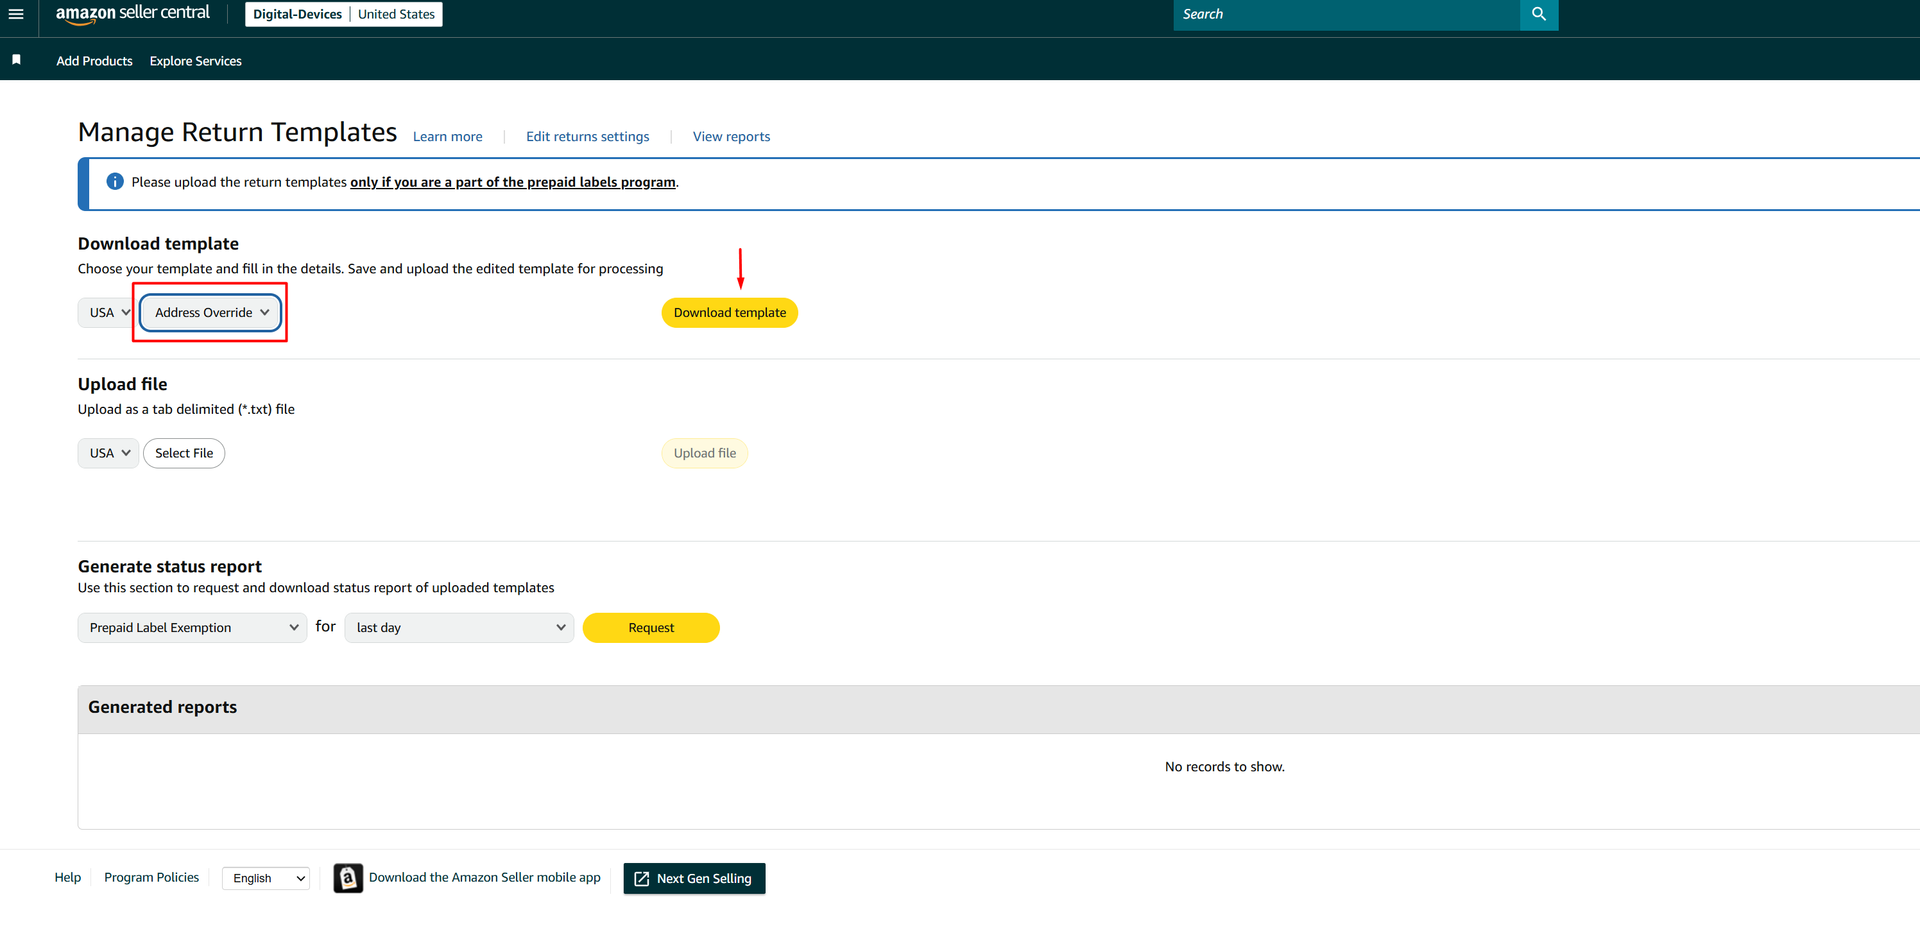Click into the Search input field
Image resolution: width=1920 pixels, height=931 pixels.
(x=1345, y=14)
